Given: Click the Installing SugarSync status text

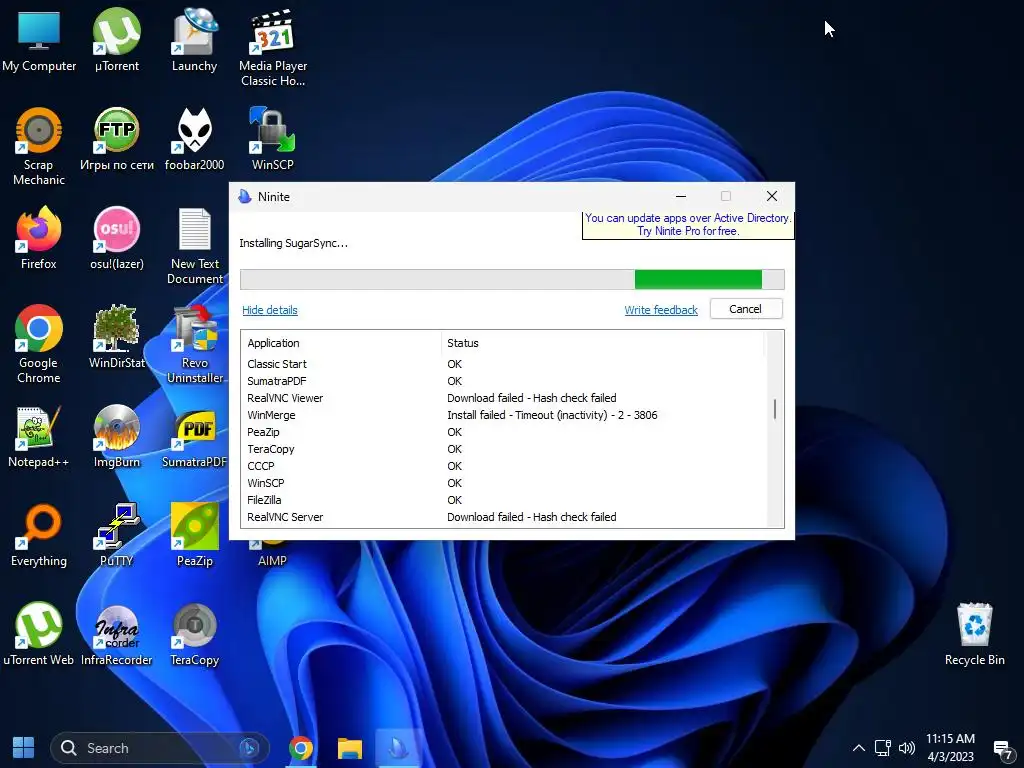Looking at the screenshot, I should pos(293,243).
